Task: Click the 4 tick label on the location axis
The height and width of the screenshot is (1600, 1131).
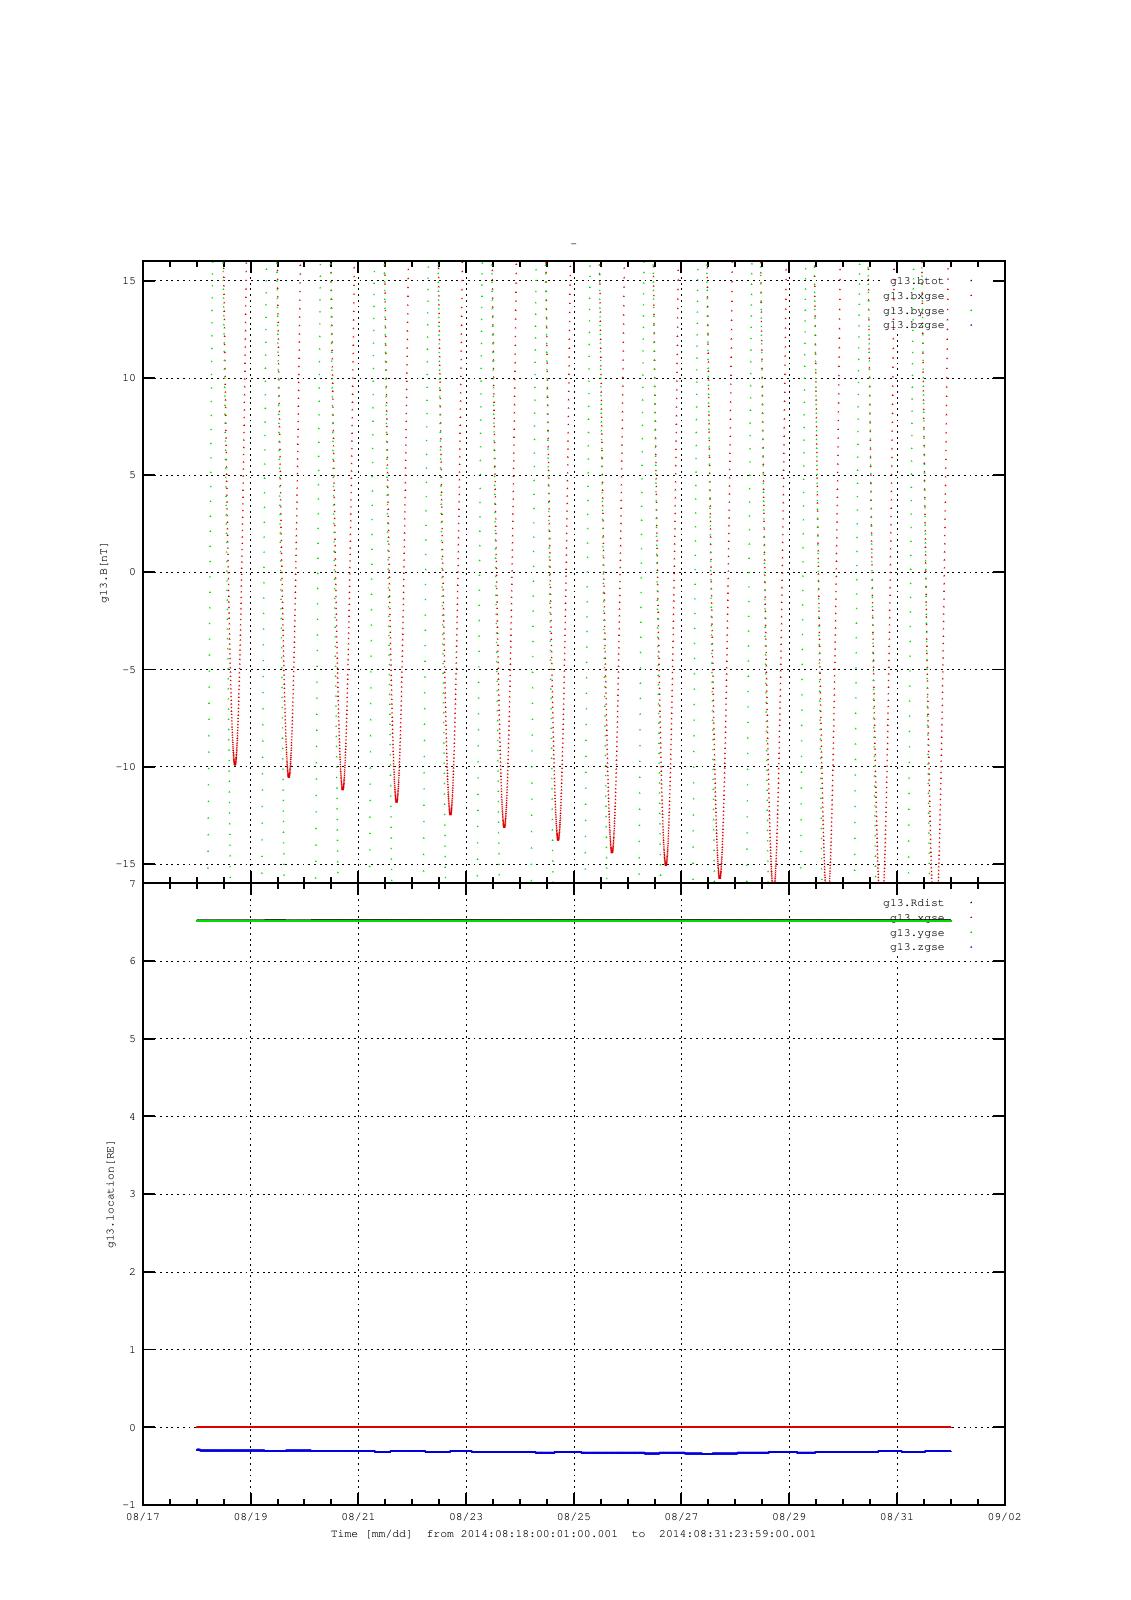Action: click(132, 1117)
